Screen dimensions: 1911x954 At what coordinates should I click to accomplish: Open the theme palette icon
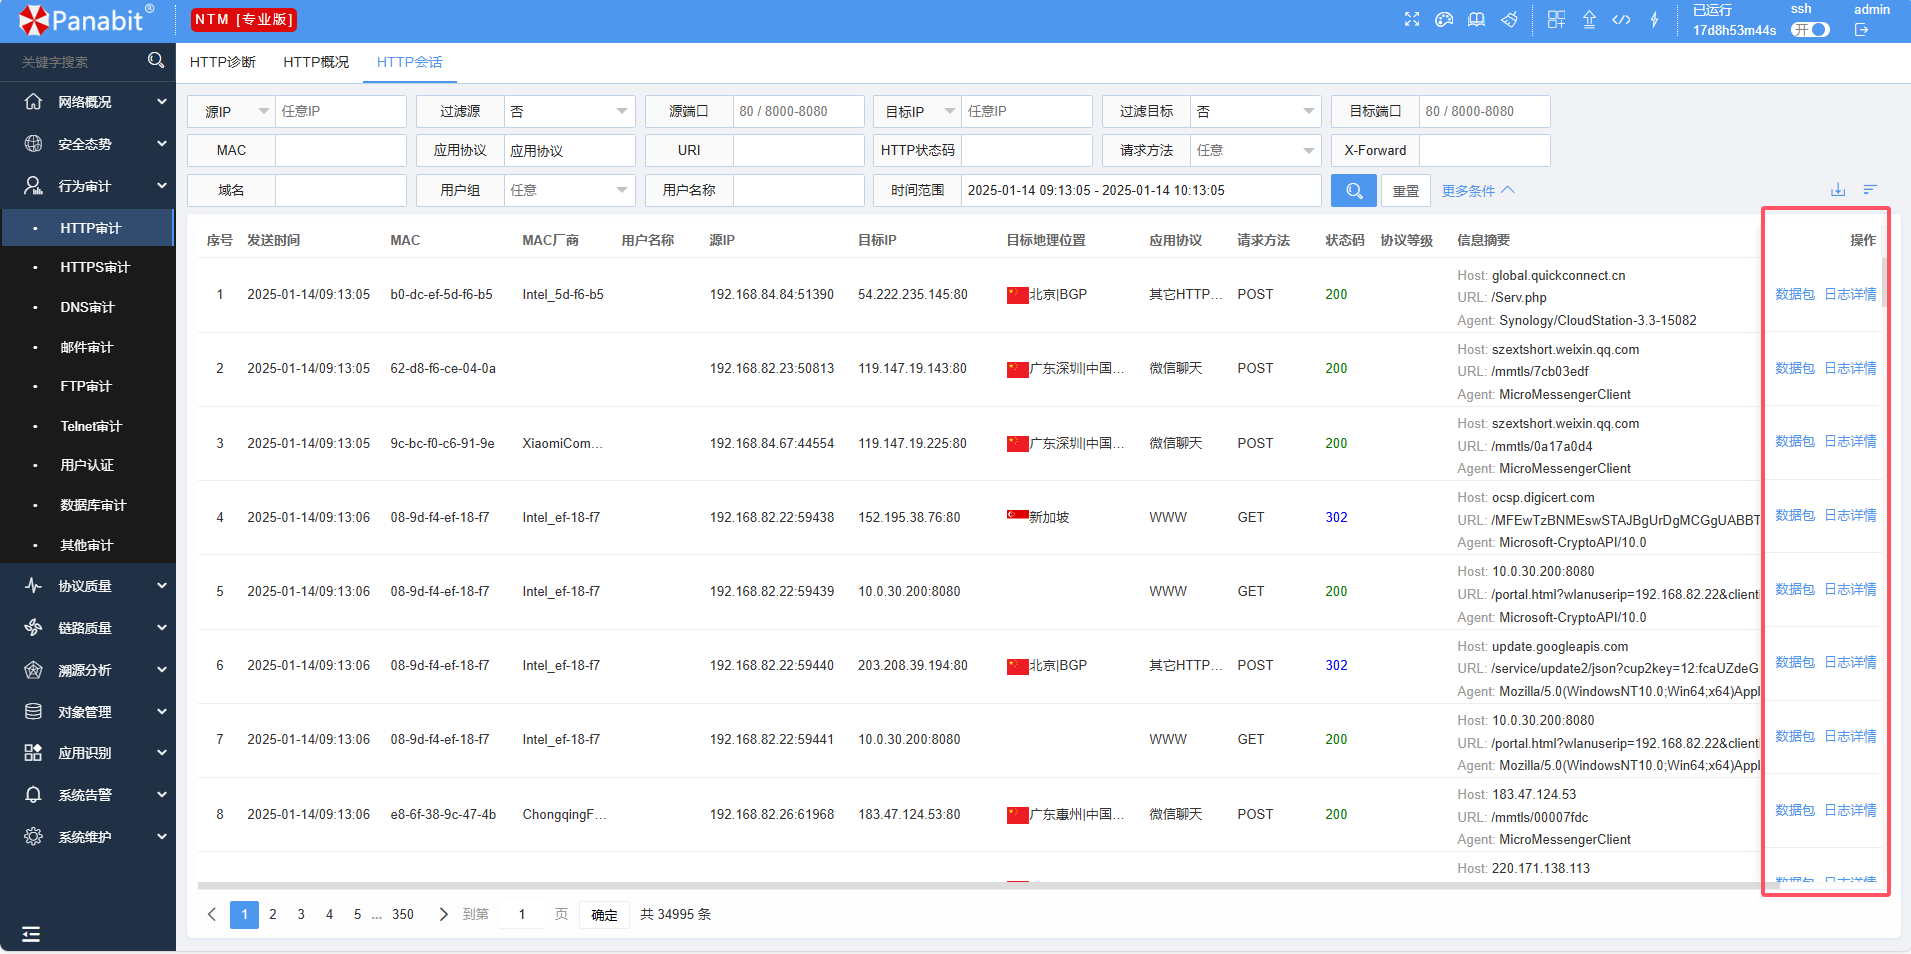click(x=1443, y=20)
